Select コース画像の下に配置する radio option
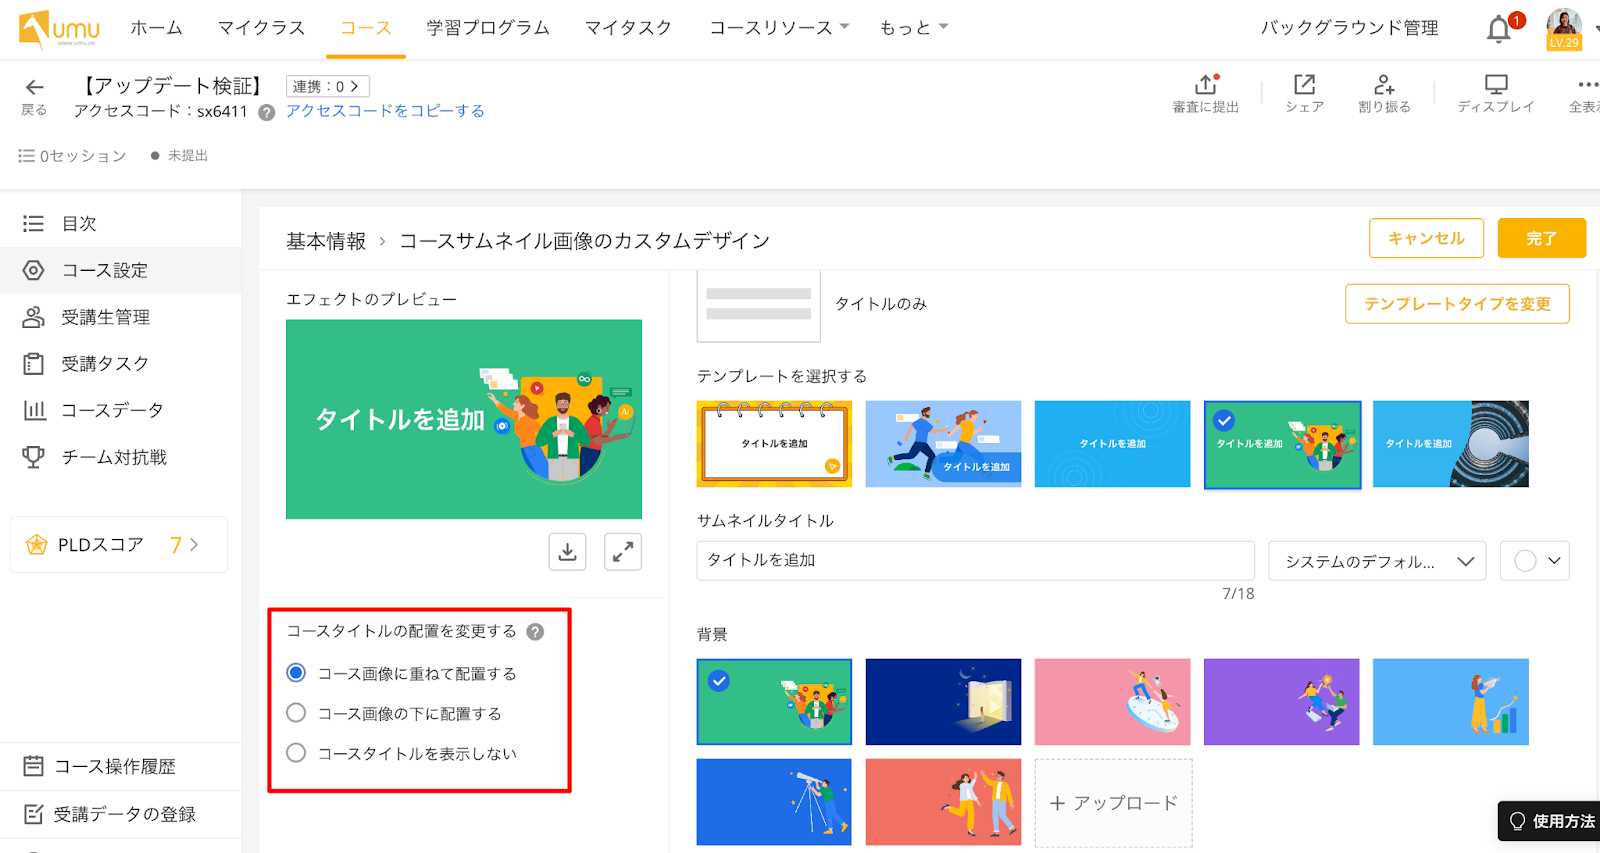 [296, 713]
